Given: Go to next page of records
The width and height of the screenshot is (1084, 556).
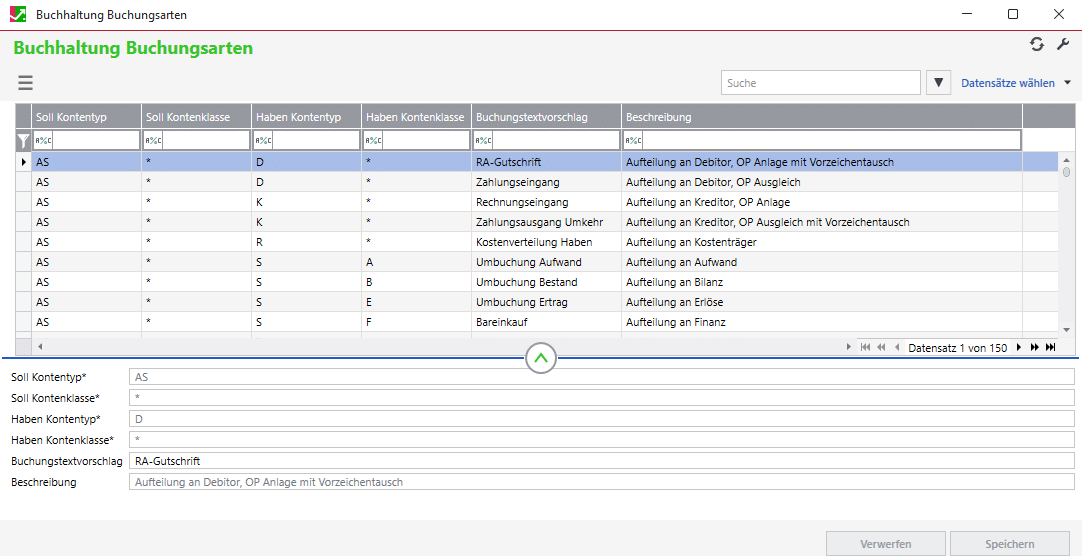Looking at the screenshot, I should point(1034,347).
